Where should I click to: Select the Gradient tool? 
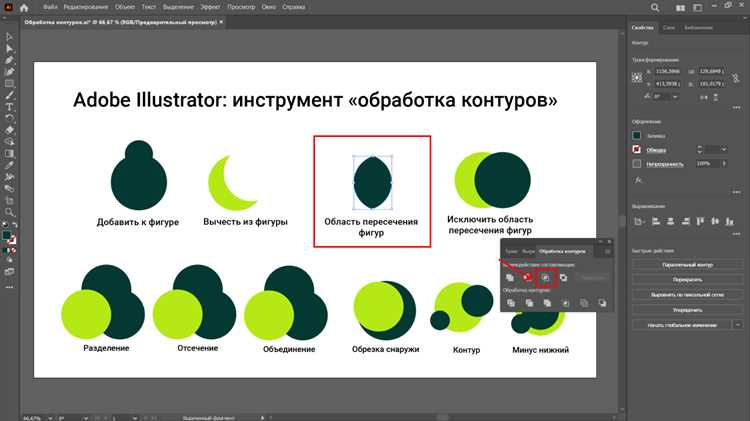click(x=9, y=154)
